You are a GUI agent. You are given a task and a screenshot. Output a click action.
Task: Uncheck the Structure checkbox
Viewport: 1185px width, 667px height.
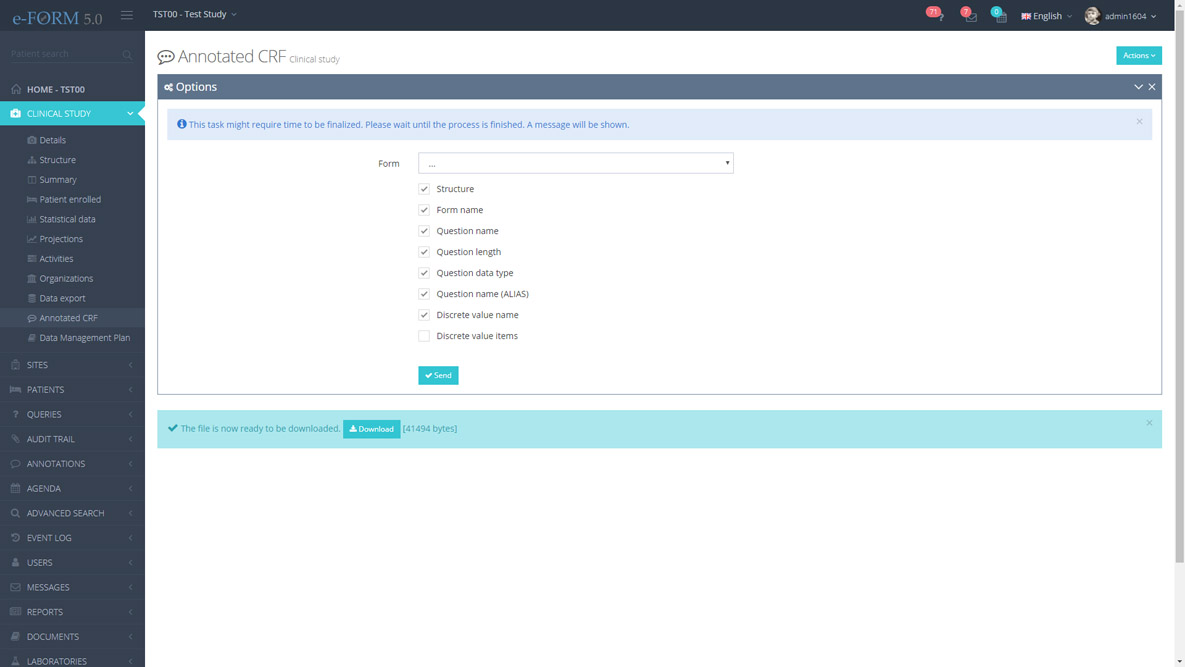(x=424, y=189)
